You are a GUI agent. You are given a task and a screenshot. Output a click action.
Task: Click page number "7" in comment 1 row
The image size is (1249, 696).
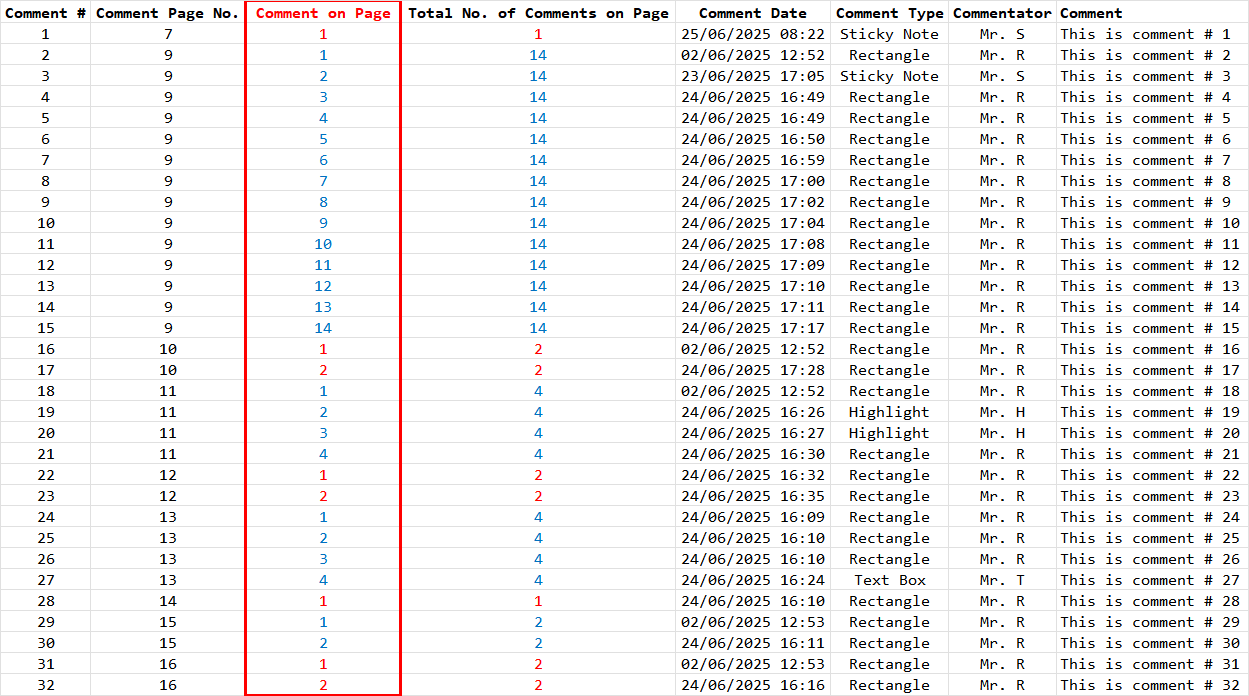tap(168, 34)
